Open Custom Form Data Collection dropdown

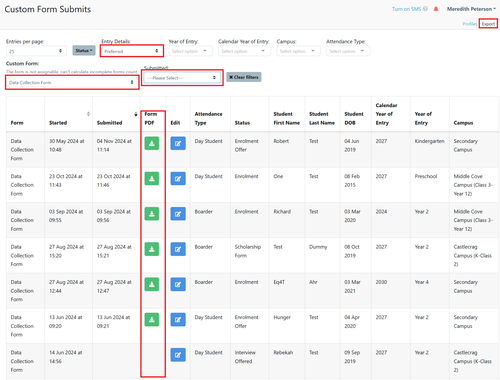pyautogui.click(x=72, y=82)
